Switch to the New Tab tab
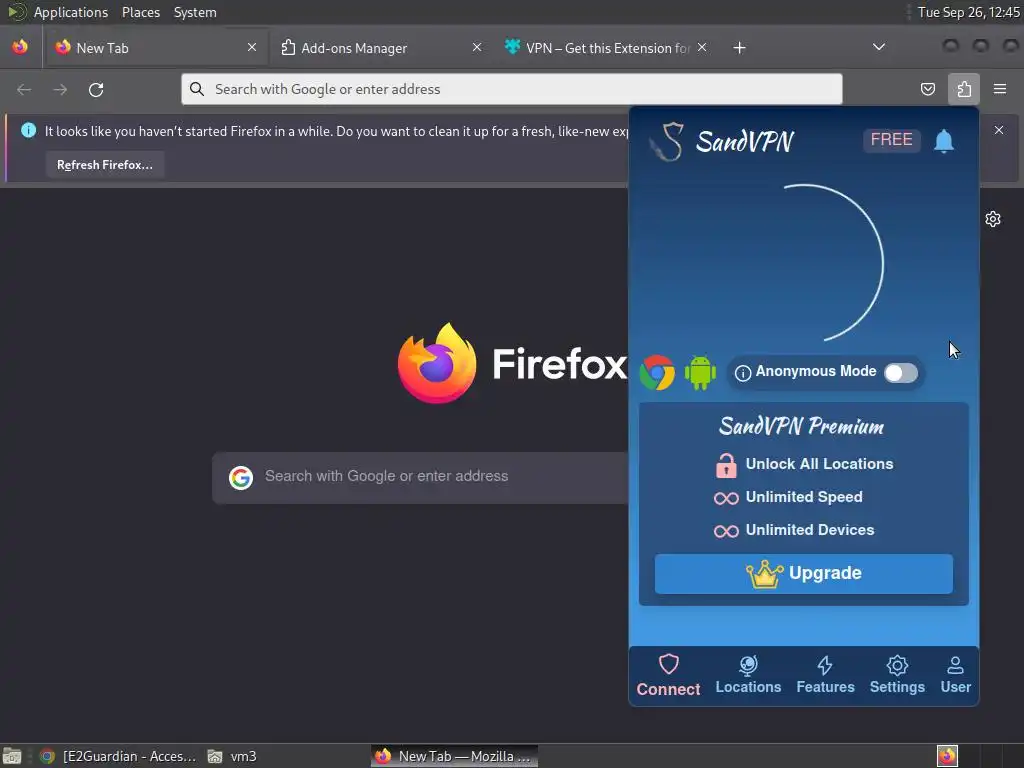1024x768 pixels. 156,48
